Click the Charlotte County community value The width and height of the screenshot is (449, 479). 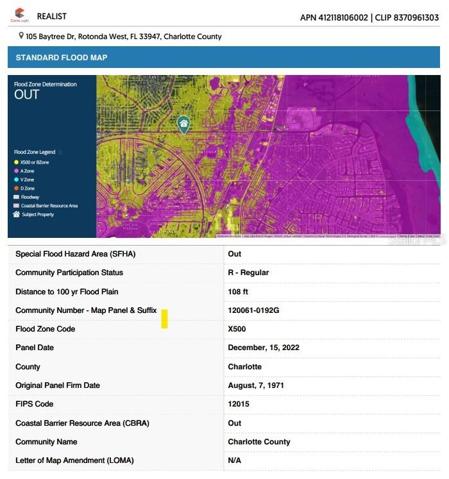tap(259, 442)
